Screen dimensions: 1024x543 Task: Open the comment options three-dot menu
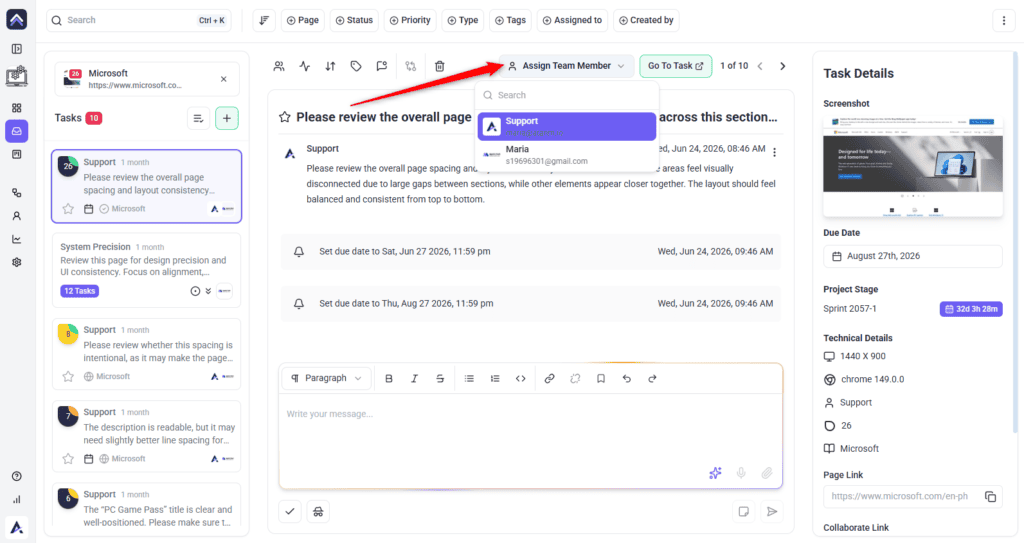tap(775, 152)
